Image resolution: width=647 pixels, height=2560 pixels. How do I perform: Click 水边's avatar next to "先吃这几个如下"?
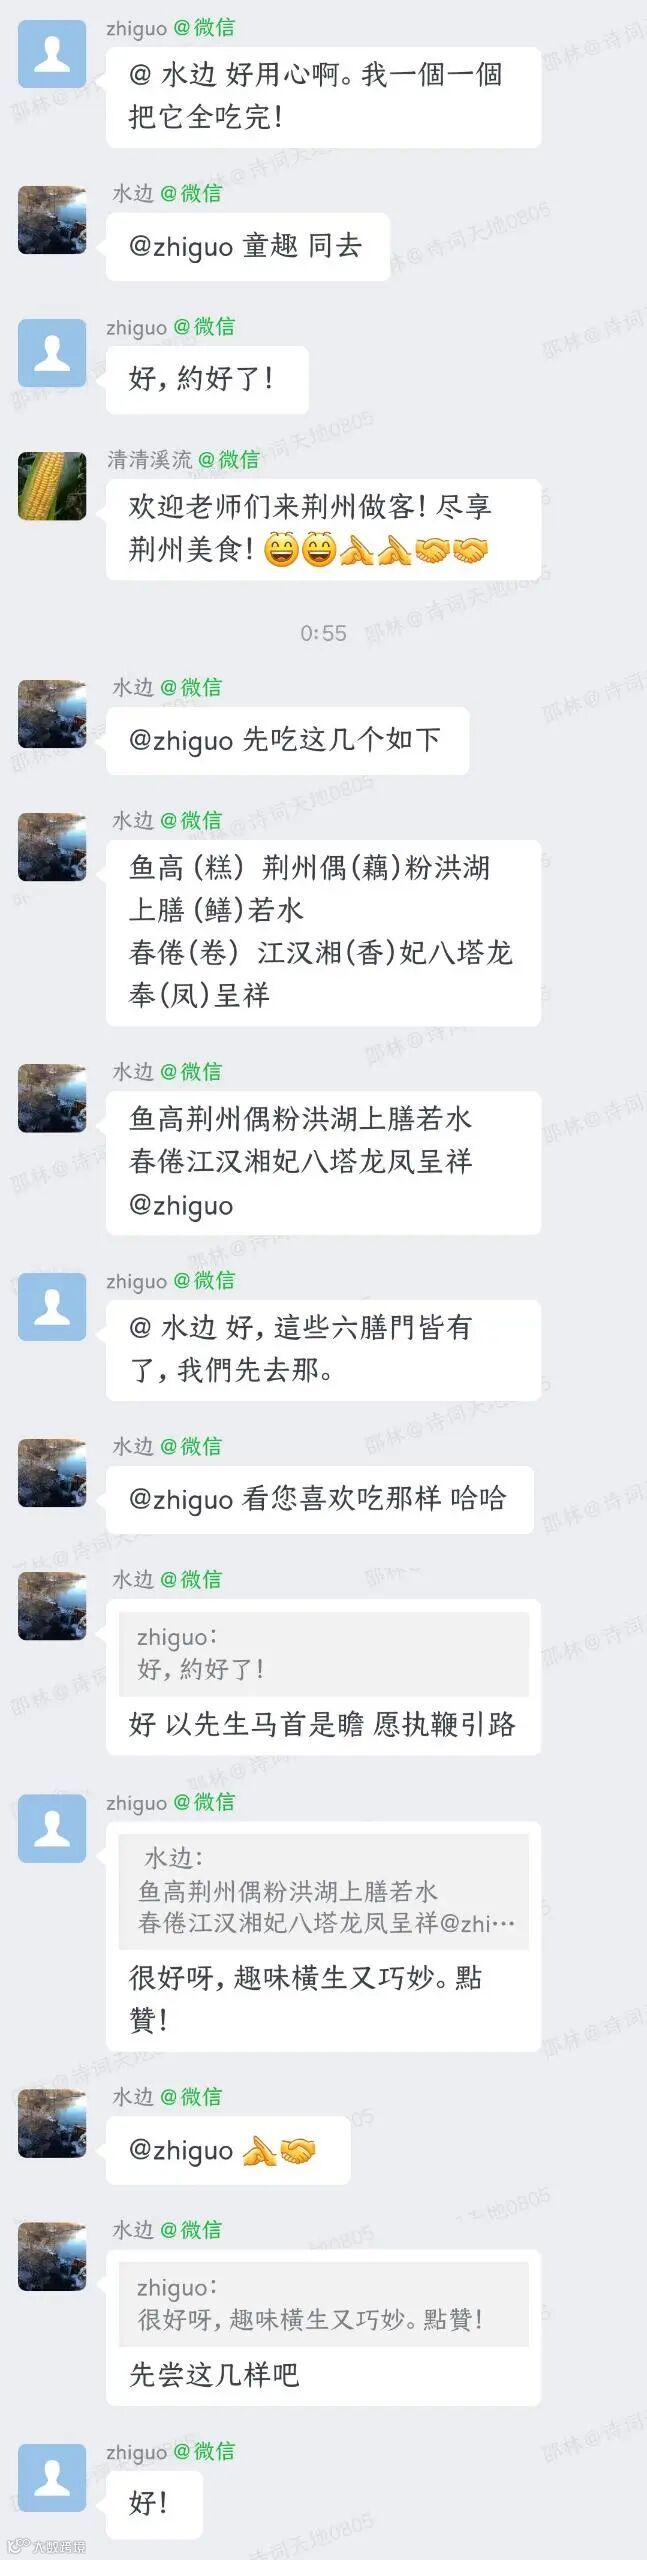coord(52,713)
